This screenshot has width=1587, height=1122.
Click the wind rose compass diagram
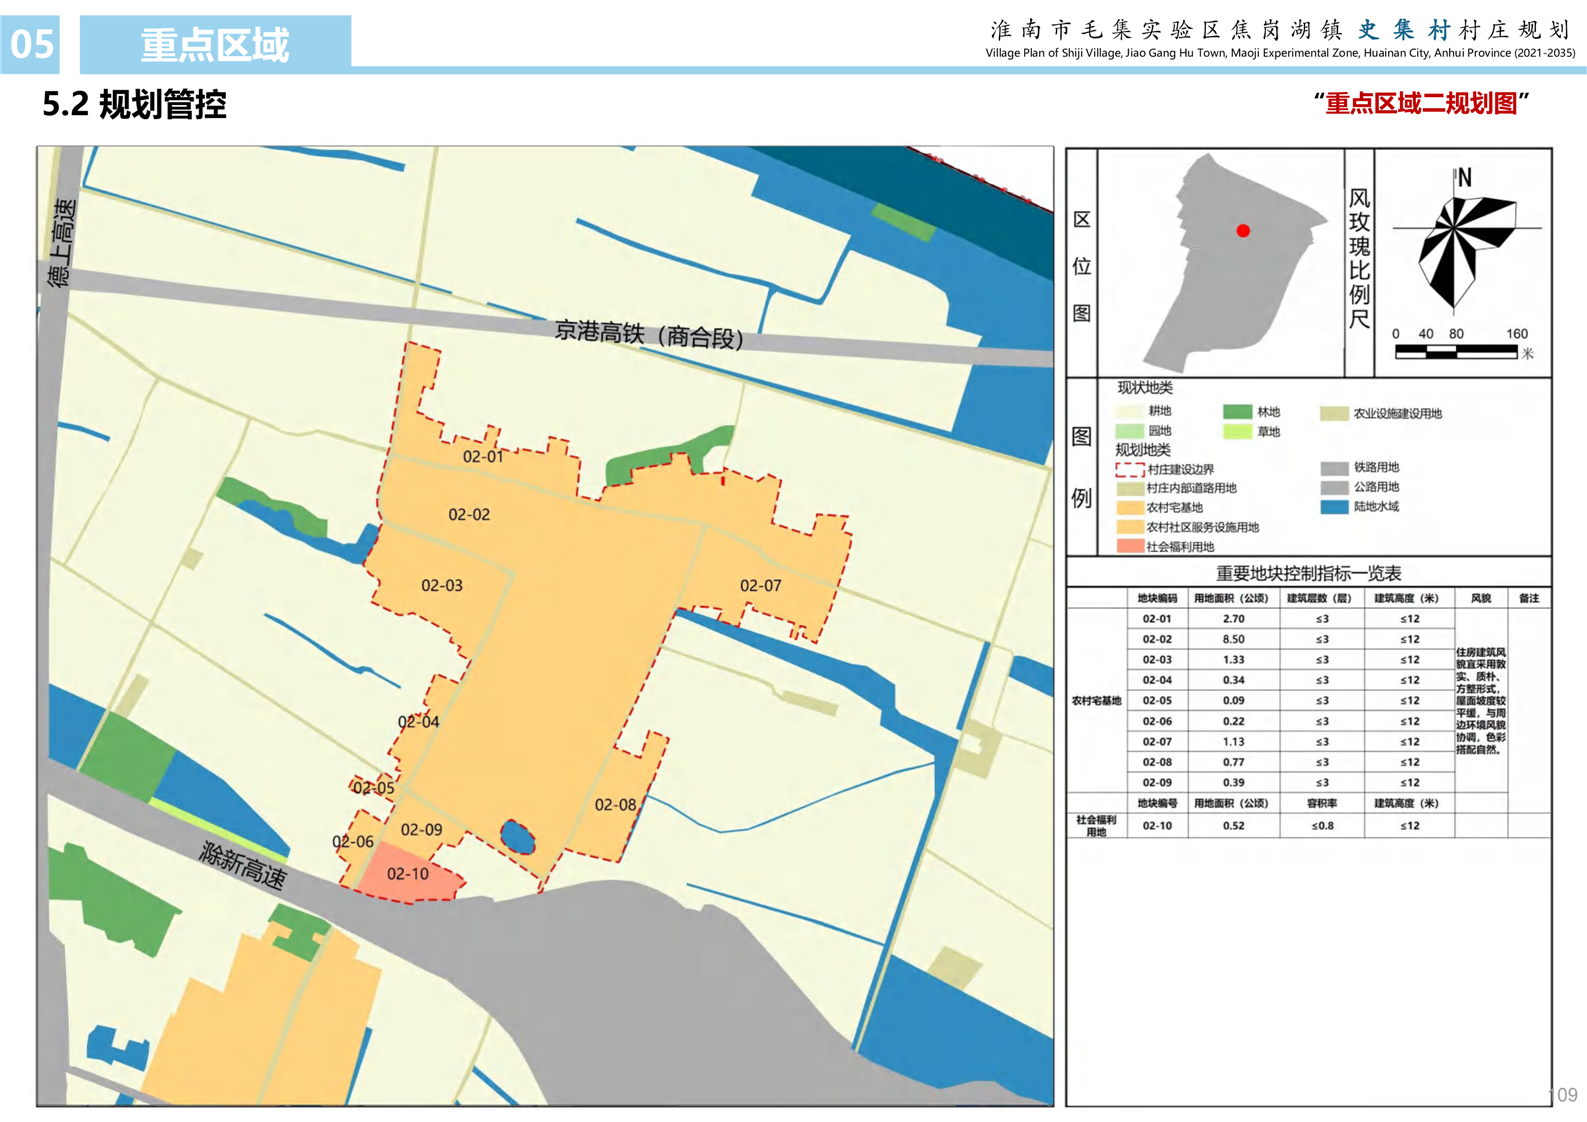1466,247
